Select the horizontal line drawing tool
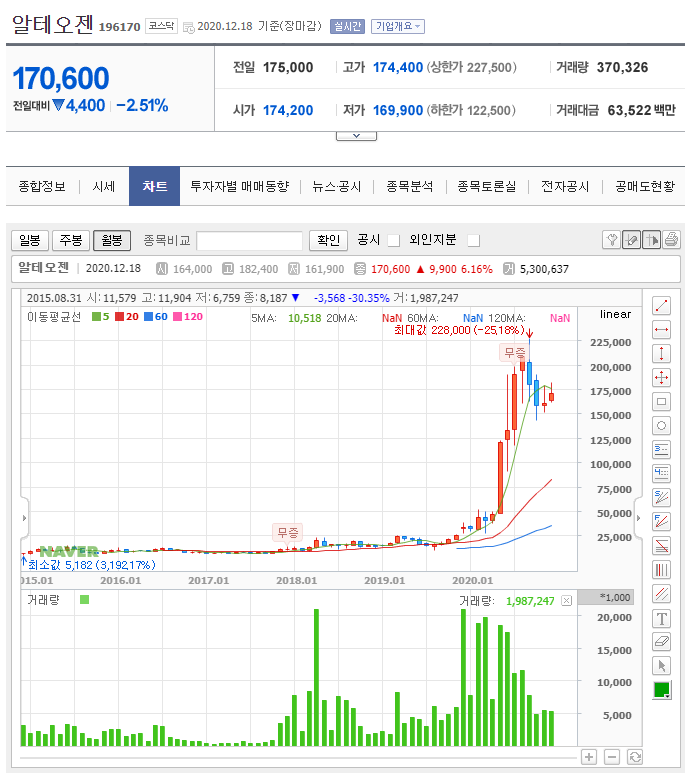685x773 pixels. (x=661, y=329)
